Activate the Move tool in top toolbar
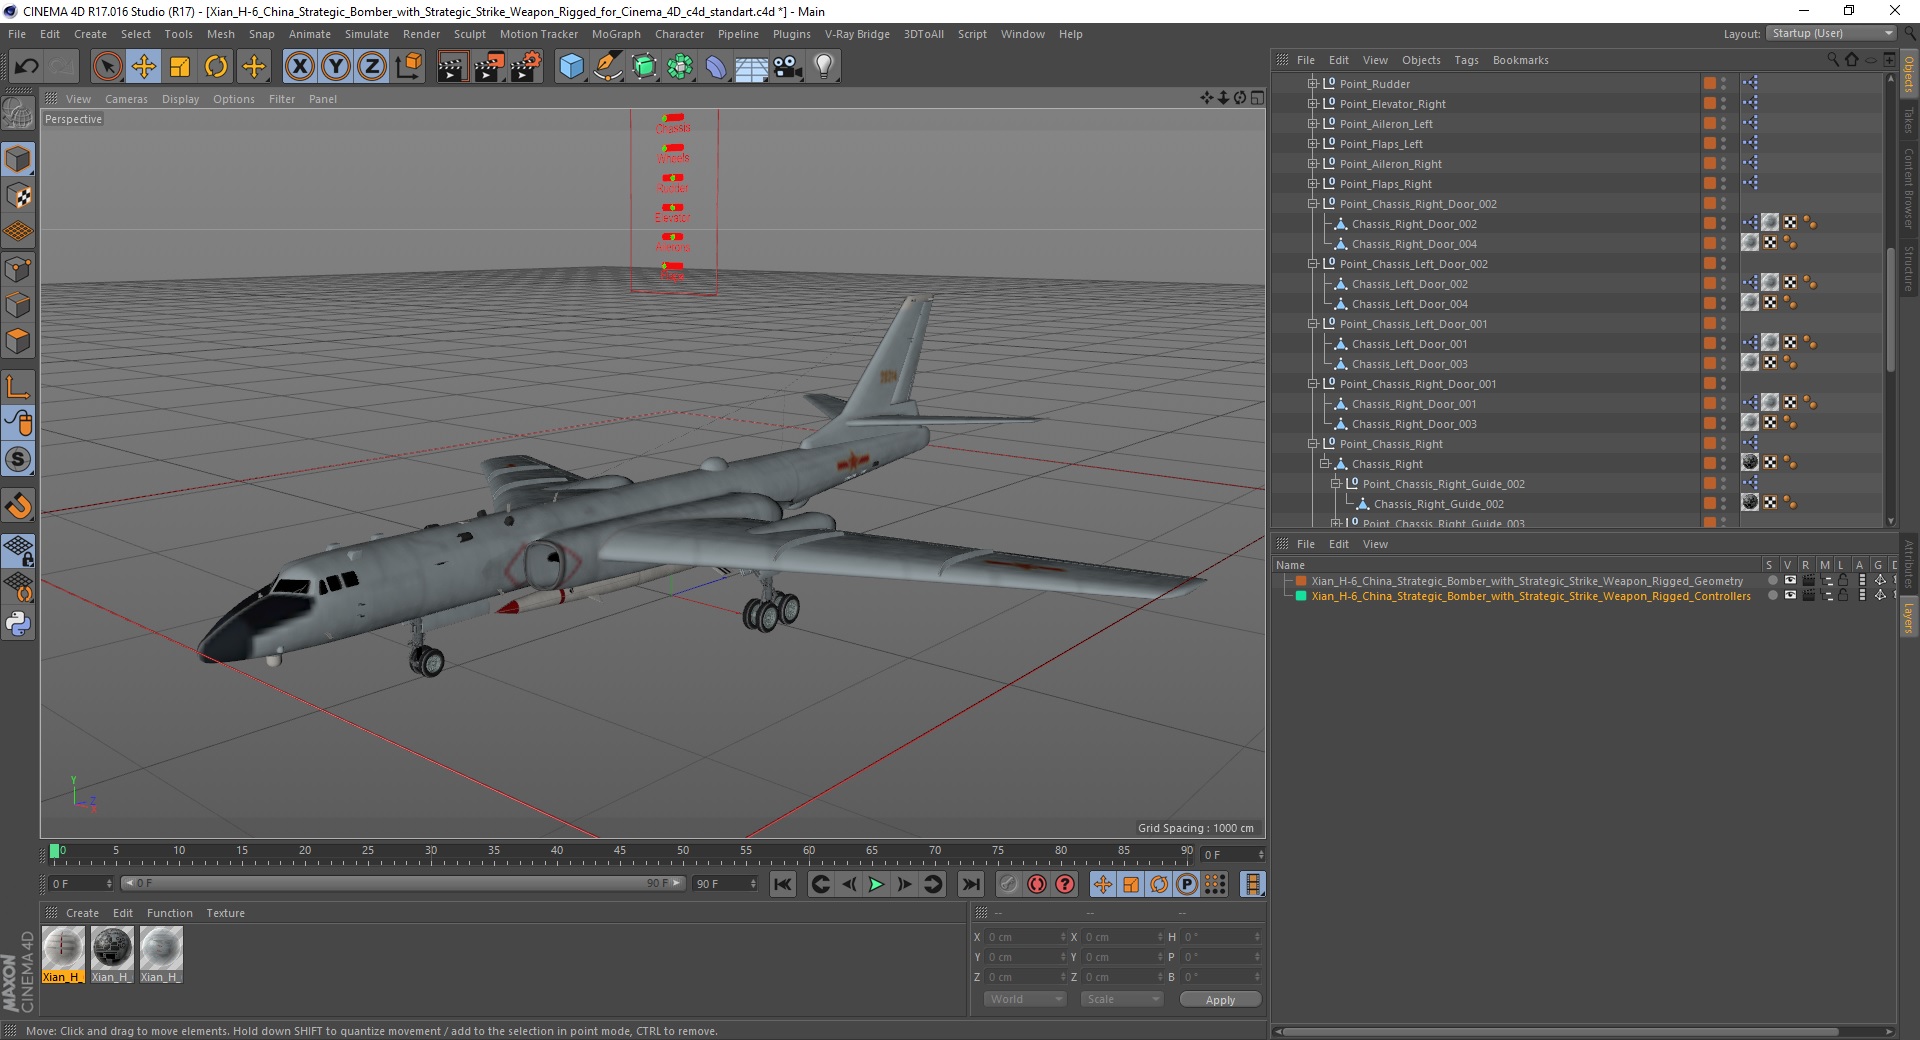The image size is (1920, 1040). 143,67
